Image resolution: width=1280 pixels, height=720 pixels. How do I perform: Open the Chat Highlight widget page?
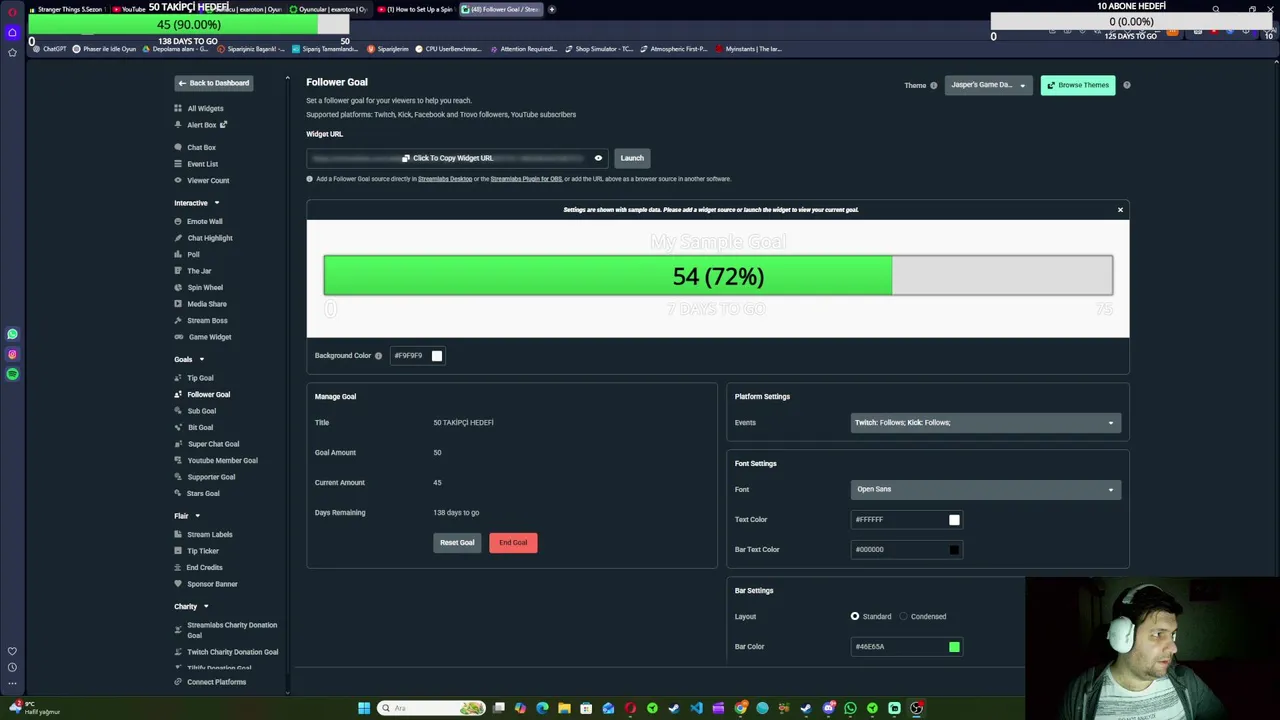(210, 238)
